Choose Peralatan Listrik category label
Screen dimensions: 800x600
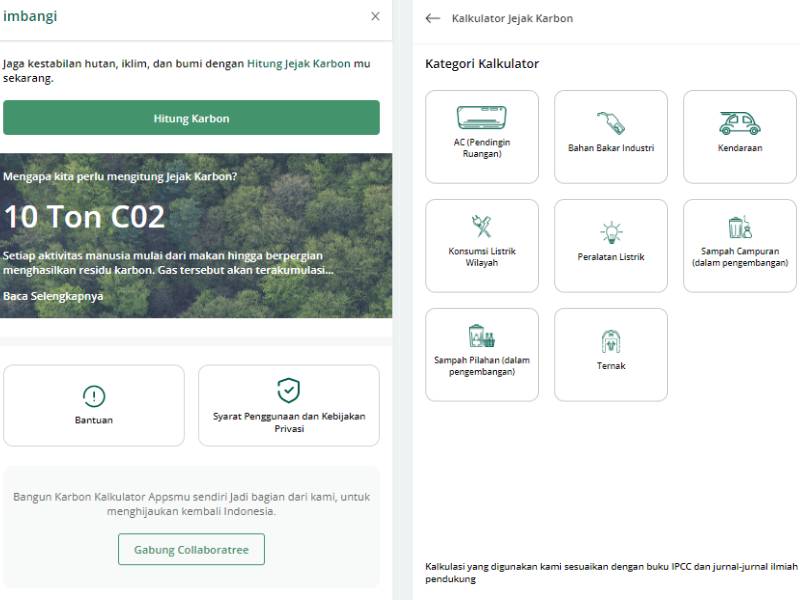click(x=611, y=257)
